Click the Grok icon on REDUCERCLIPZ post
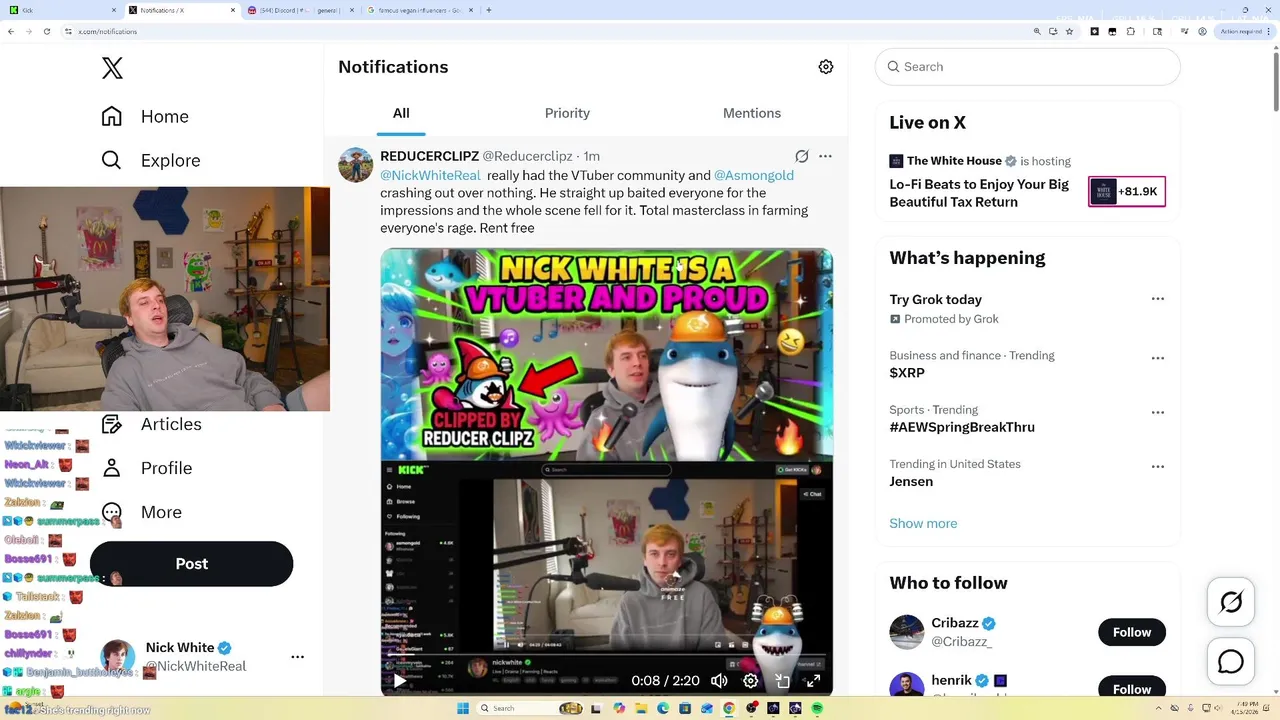Screen dimensions: 1280x720 801,156
